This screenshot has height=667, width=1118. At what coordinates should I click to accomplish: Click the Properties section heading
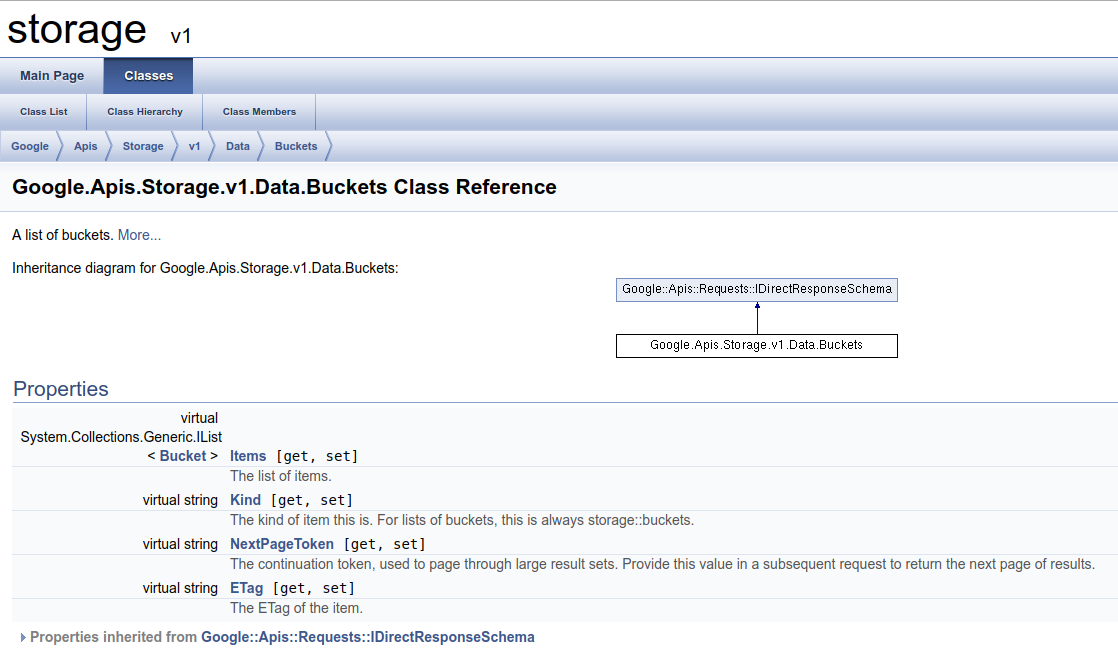[61, 389]
